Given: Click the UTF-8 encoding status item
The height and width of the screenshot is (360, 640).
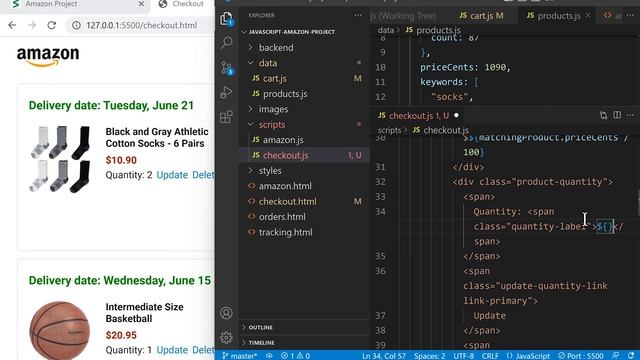Looking at the screenshot, I should [463, 356].
